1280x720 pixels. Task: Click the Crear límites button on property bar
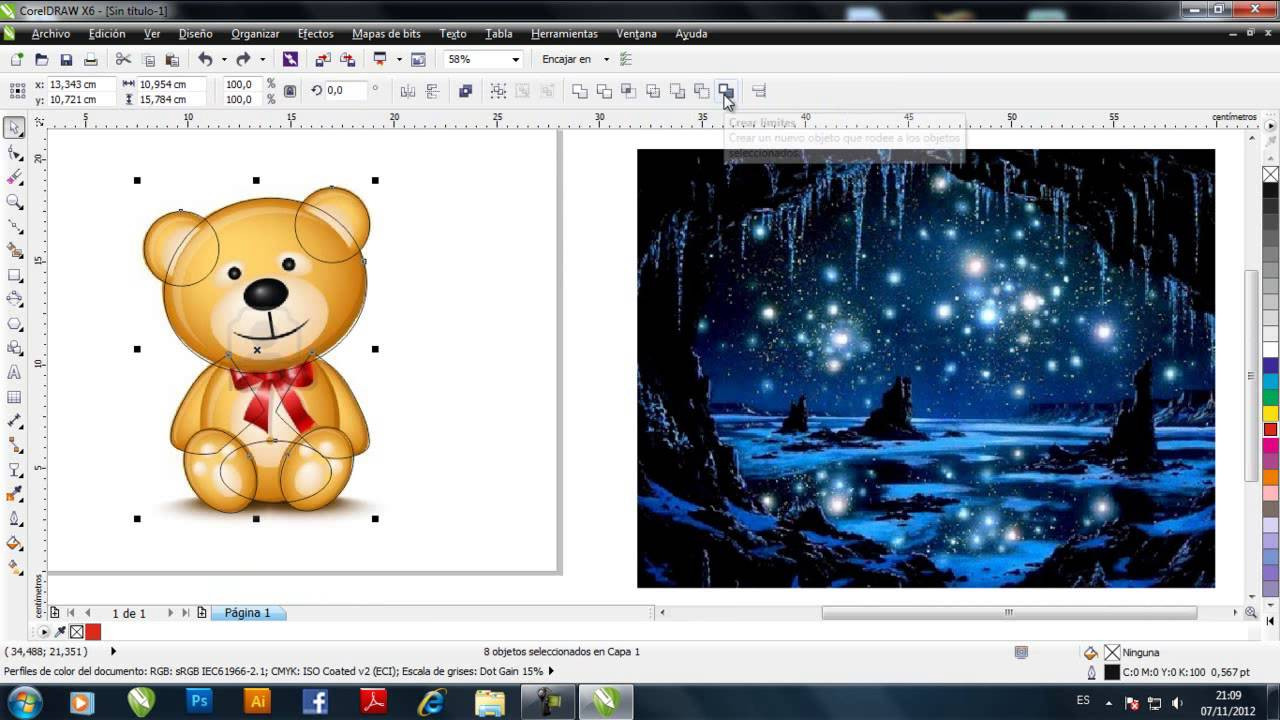coord(728,91)
